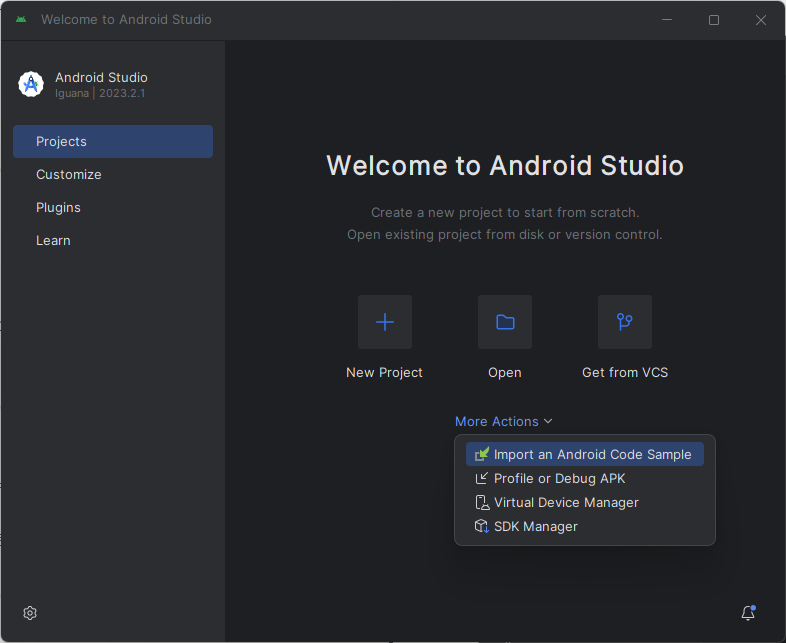
Task: Click the More Actions chevron arrow
Action: (x=548, y=421)
